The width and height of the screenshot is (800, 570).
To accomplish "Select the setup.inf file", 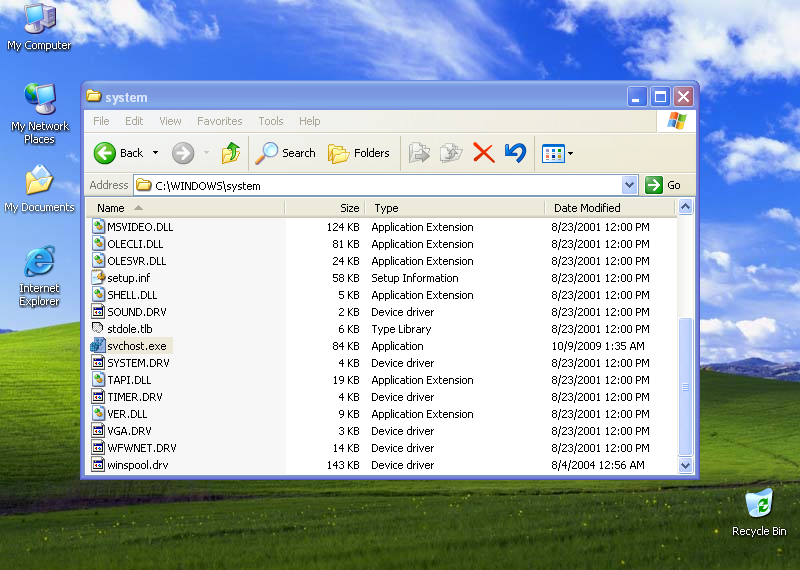I will click(129, 278).
